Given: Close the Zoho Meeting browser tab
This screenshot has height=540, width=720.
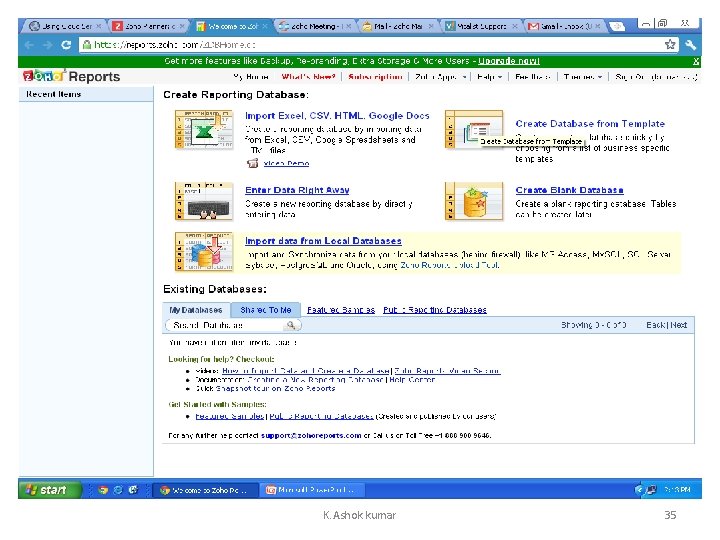Looking at the screenshot, I should pyautogui.click(x=349, y=26).
